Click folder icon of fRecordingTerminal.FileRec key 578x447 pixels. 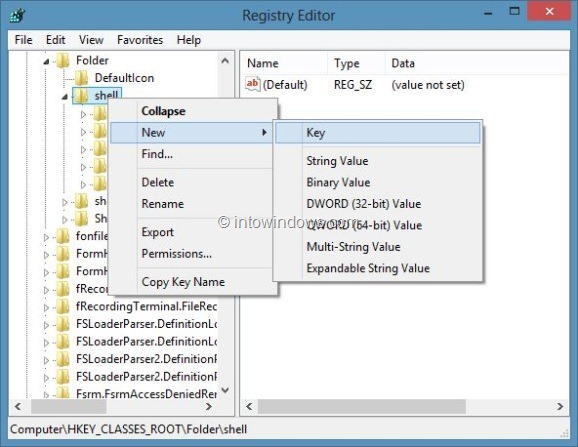[x=63, y=306]
